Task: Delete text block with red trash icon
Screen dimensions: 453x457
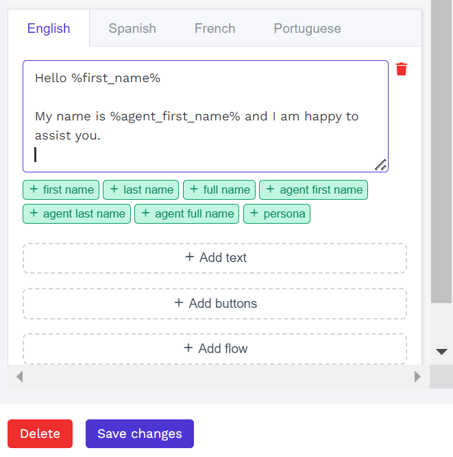Action: 401,69
